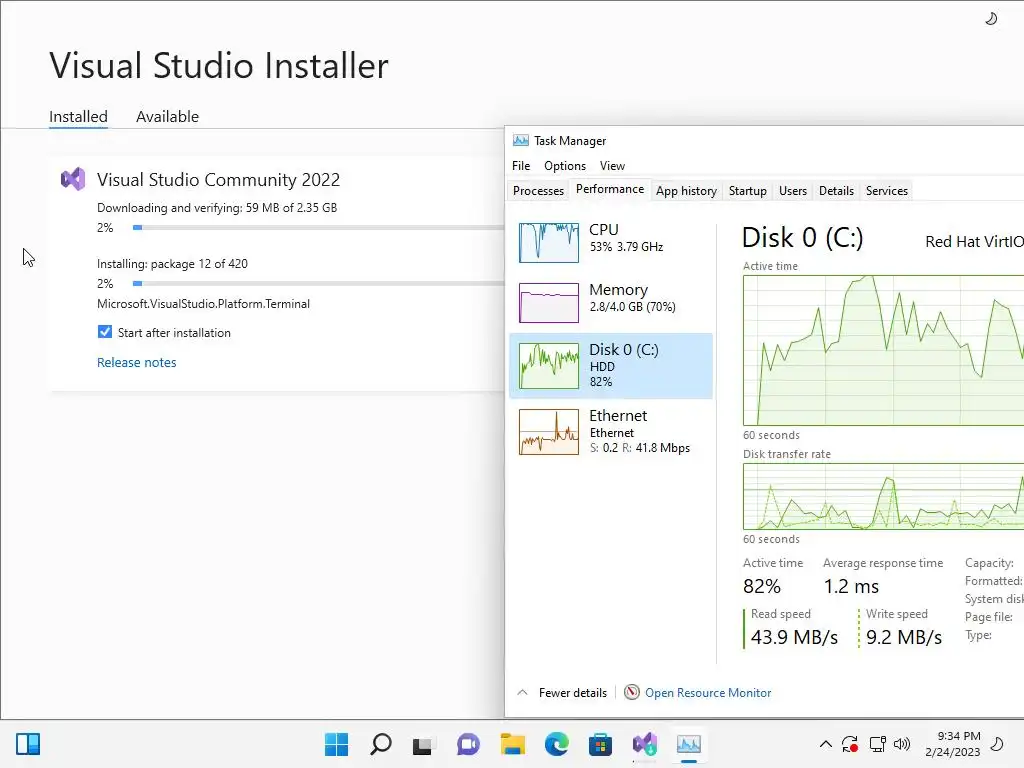Image resolution: width=1024 pixels, height=768 pixels.
Task: Open Task View on the taskbar
Action: pos(423,744)
